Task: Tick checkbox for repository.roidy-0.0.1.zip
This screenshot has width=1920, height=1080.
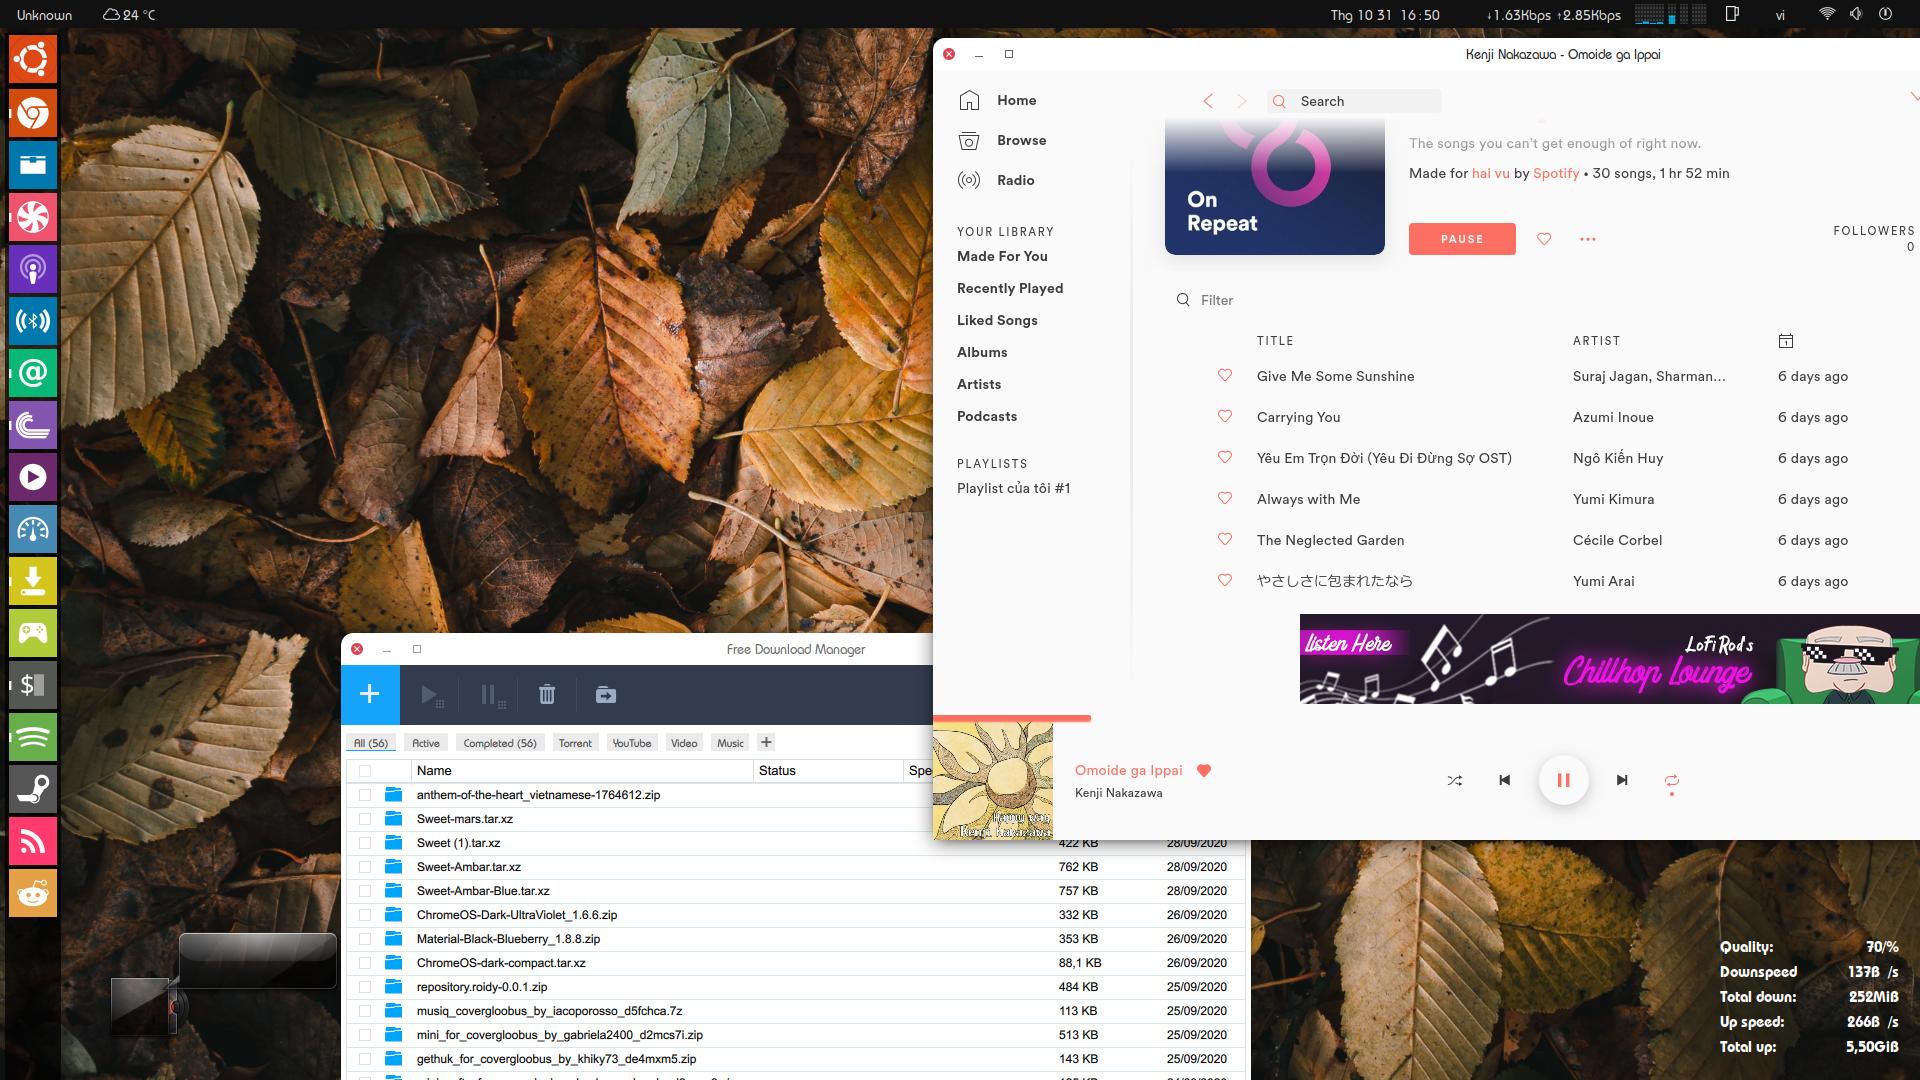Action: (x=365, y=987)
